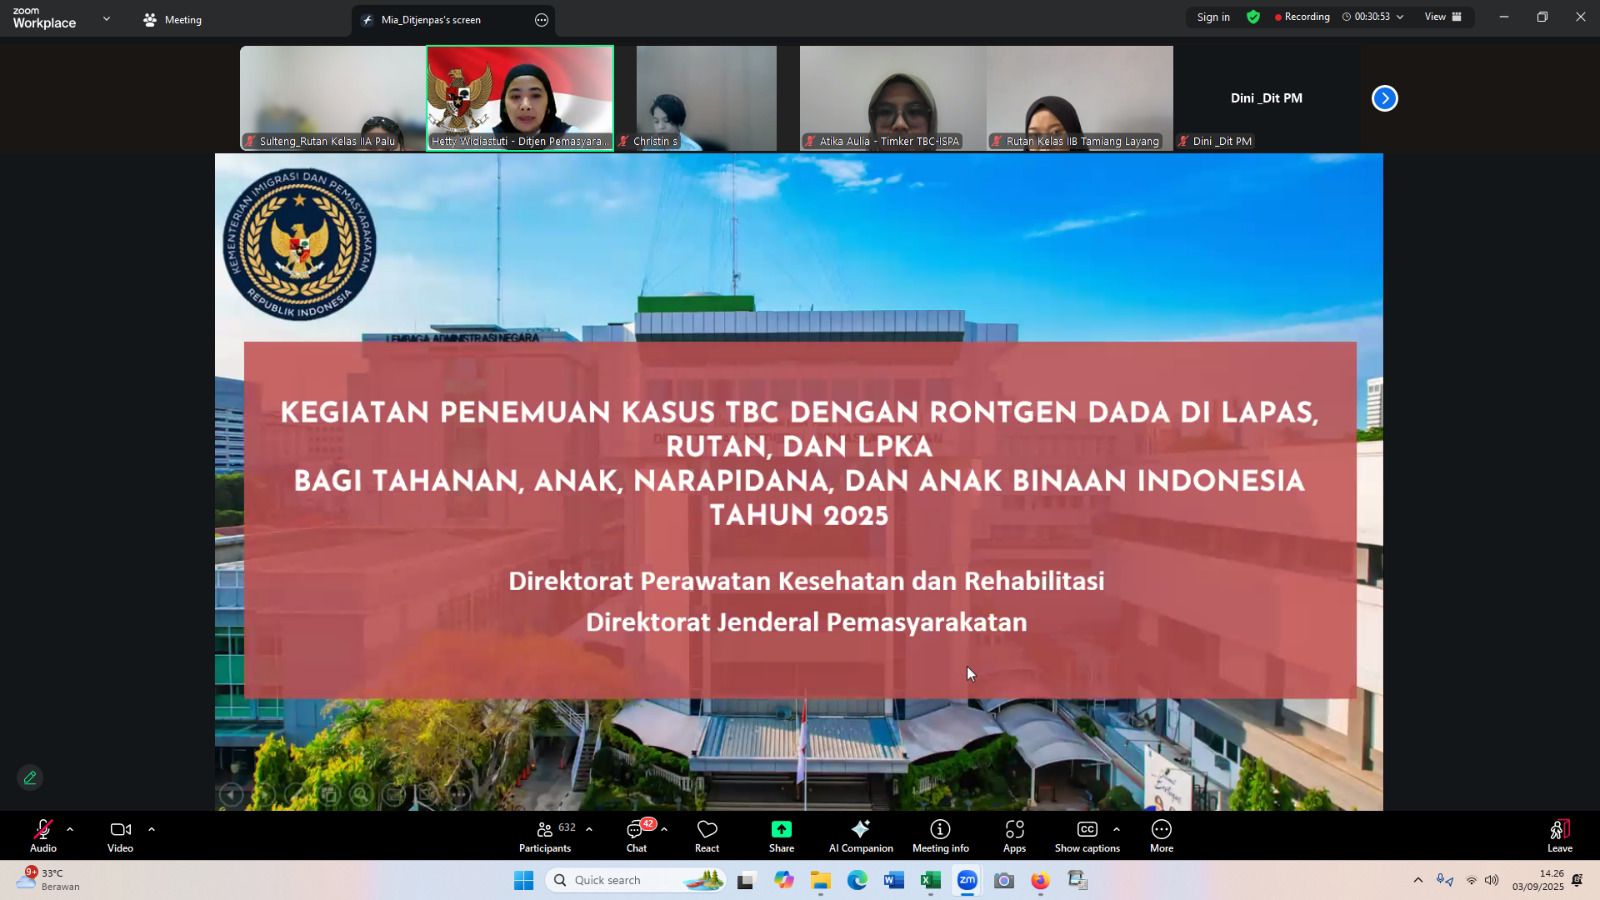Open the Chat panel
The height and width of the screenshot is (900, 1600).
(636, 835)
